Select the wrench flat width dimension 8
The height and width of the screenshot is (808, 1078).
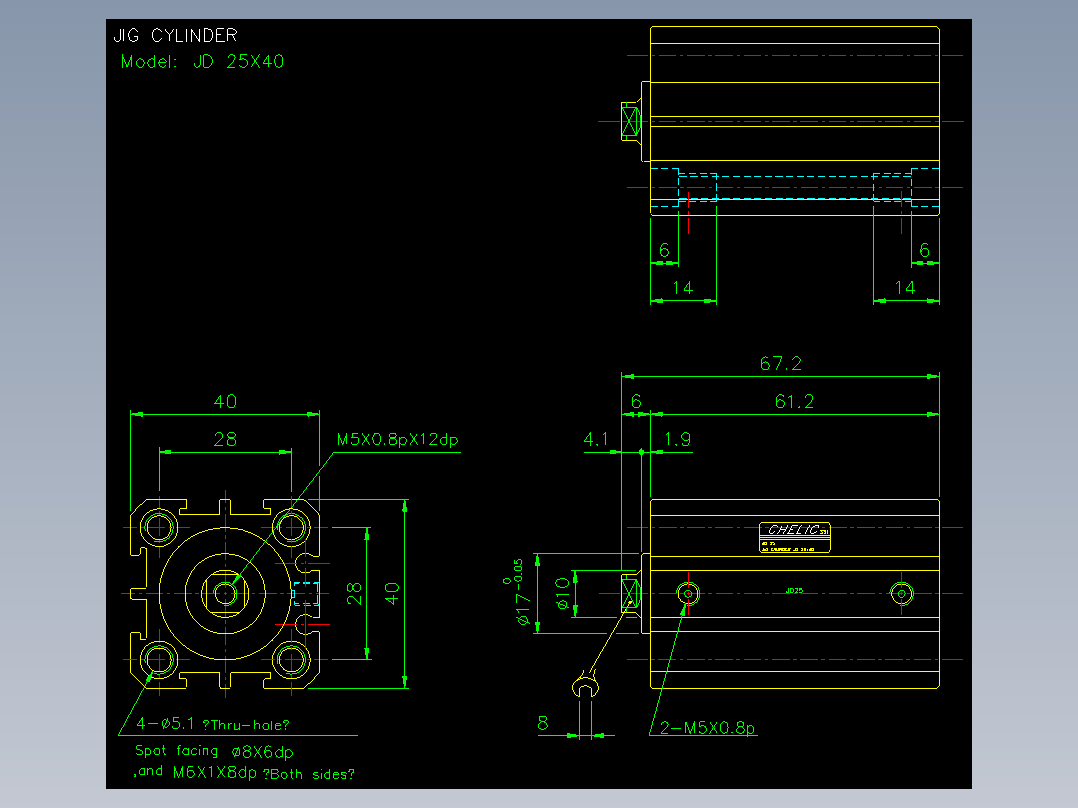click(x=543, y=723)
